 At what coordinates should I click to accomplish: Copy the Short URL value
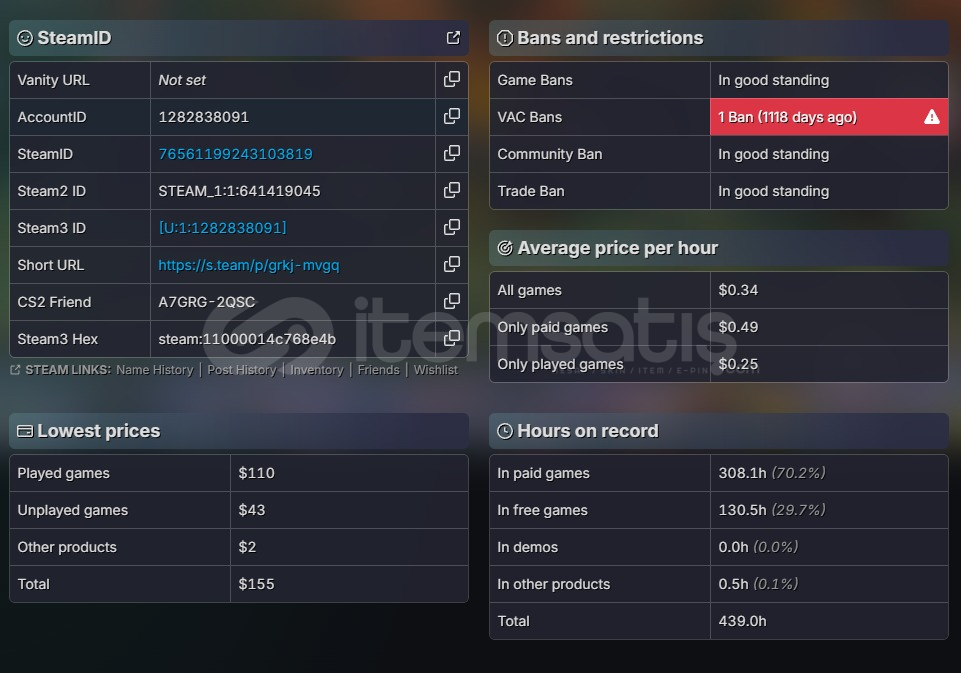pos(452,264)
